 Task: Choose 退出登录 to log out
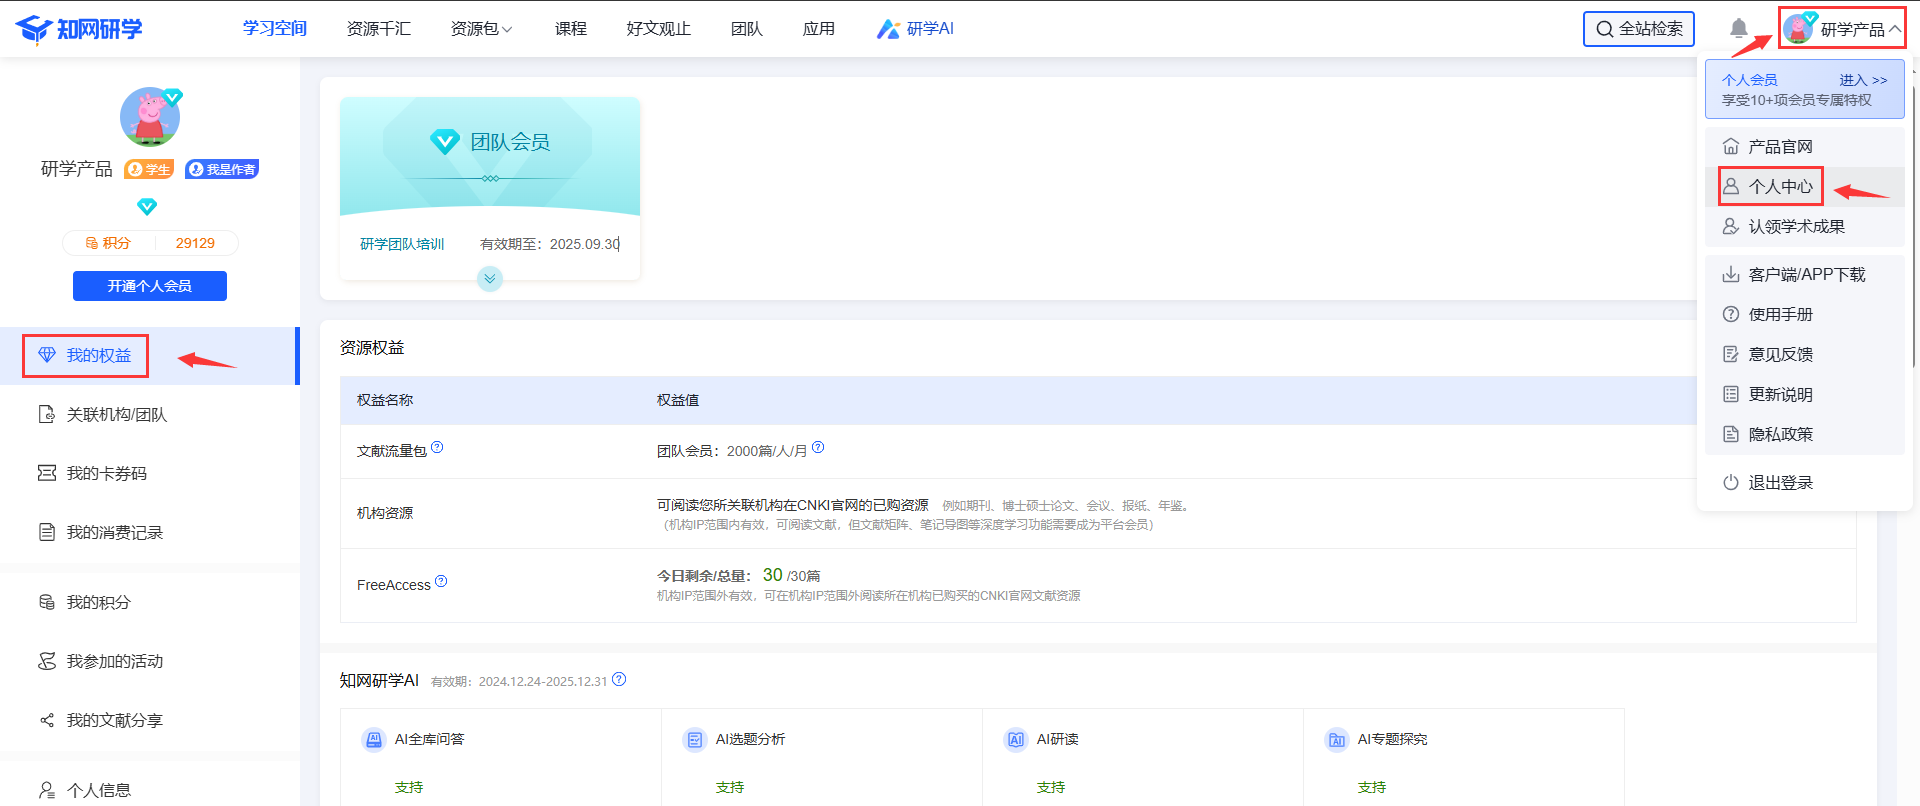click(x=1779, y=483)
